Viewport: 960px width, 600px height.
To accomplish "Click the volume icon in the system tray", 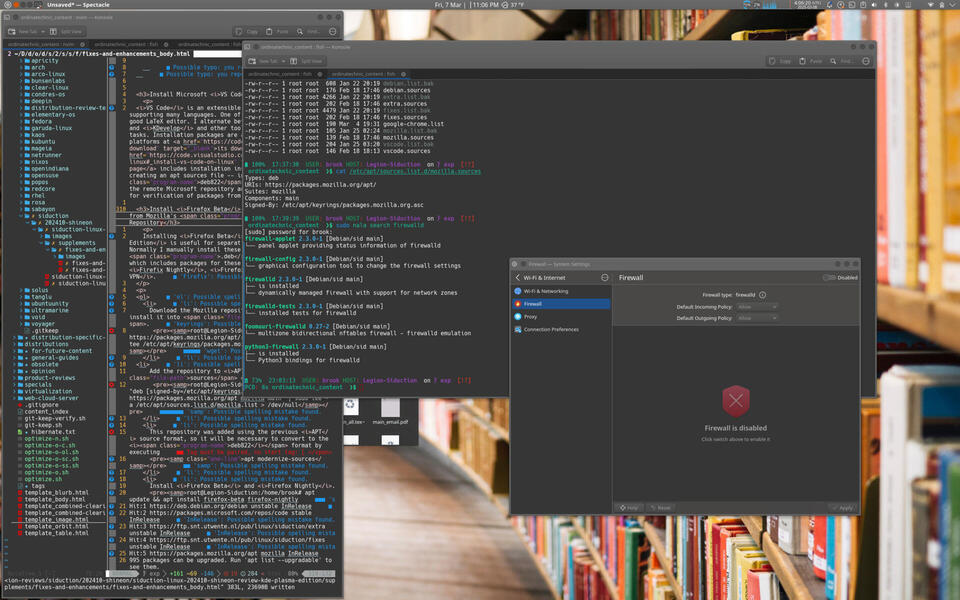I will coord(874,4).
